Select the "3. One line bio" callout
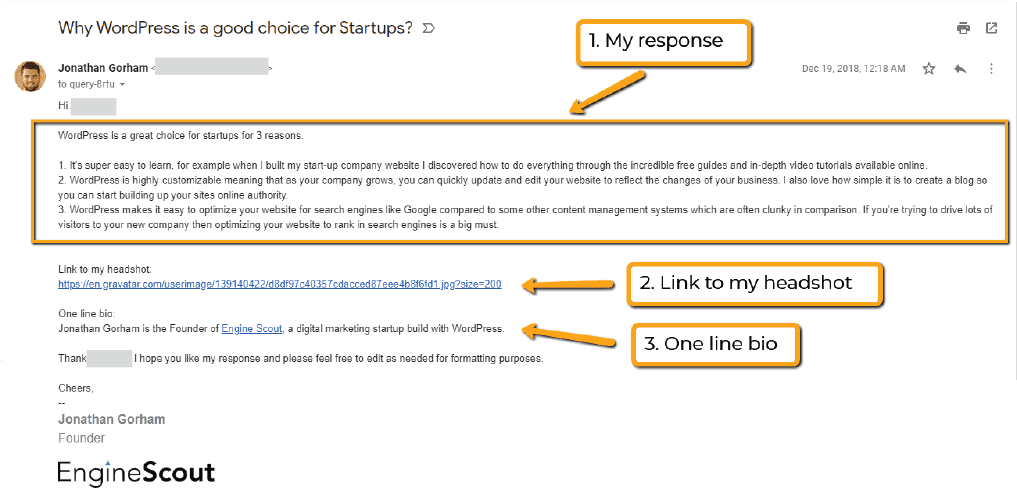Image resolution: width=1017 pixels, height=503 pixels. pos(719,344)
